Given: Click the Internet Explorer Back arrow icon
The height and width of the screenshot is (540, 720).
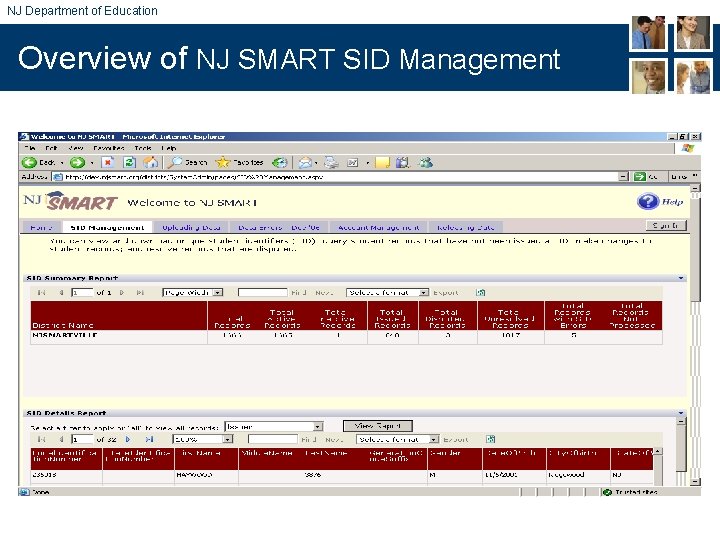Looking at the screenshot, I should click(29, 162).
